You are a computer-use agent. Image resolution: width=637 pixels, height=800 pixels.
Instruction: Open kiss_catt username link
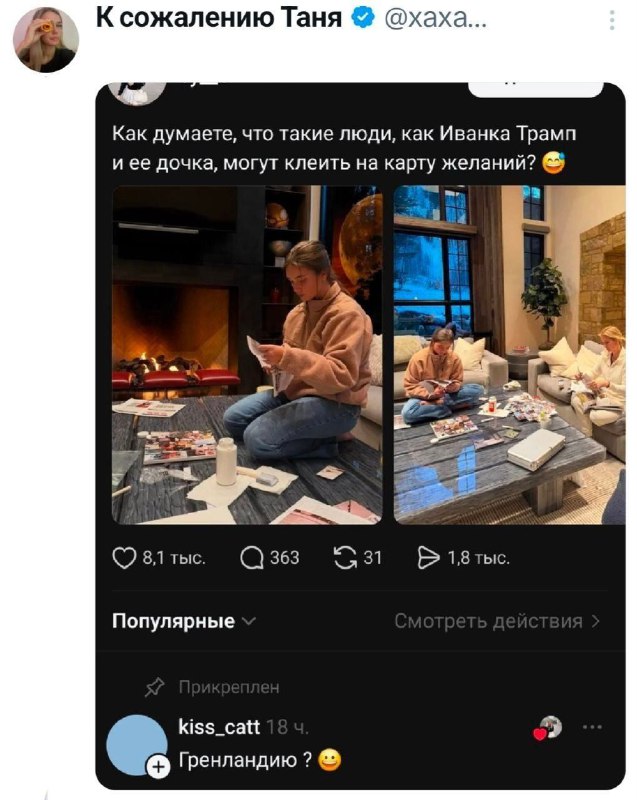click(x=217, y=727)
